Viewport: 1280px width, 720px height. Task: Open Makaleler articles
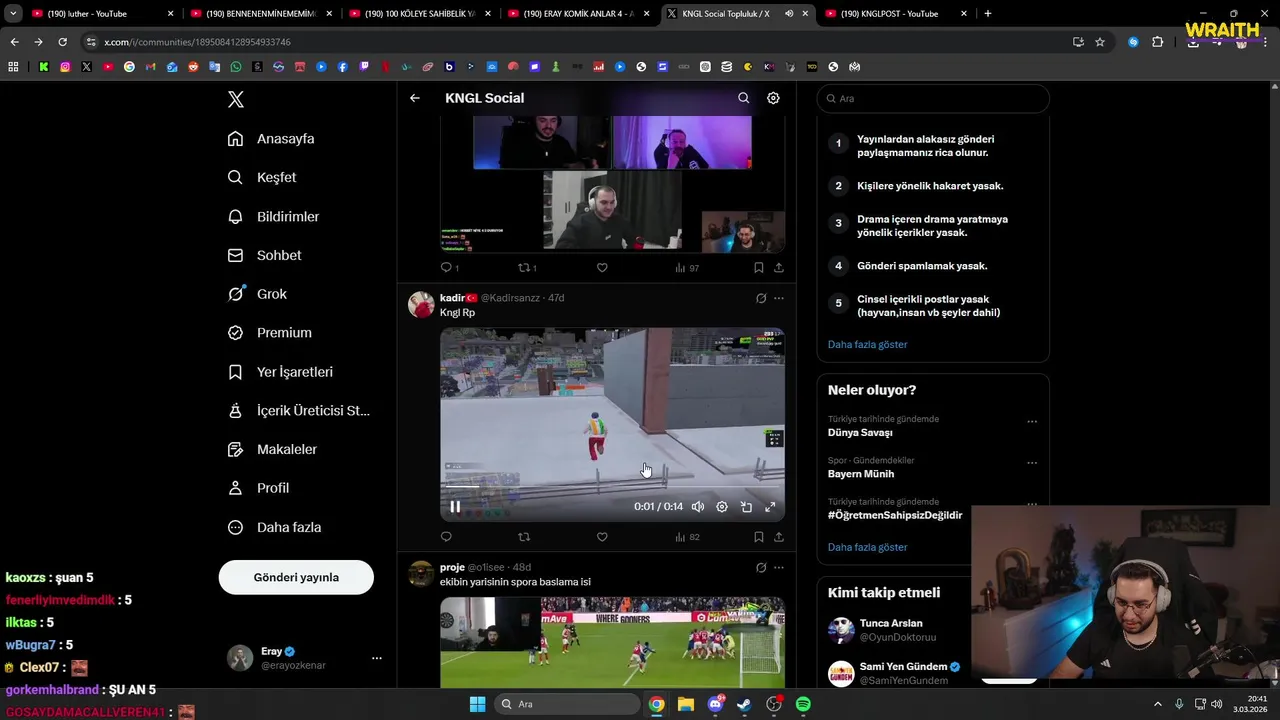[x=273, y=449]
